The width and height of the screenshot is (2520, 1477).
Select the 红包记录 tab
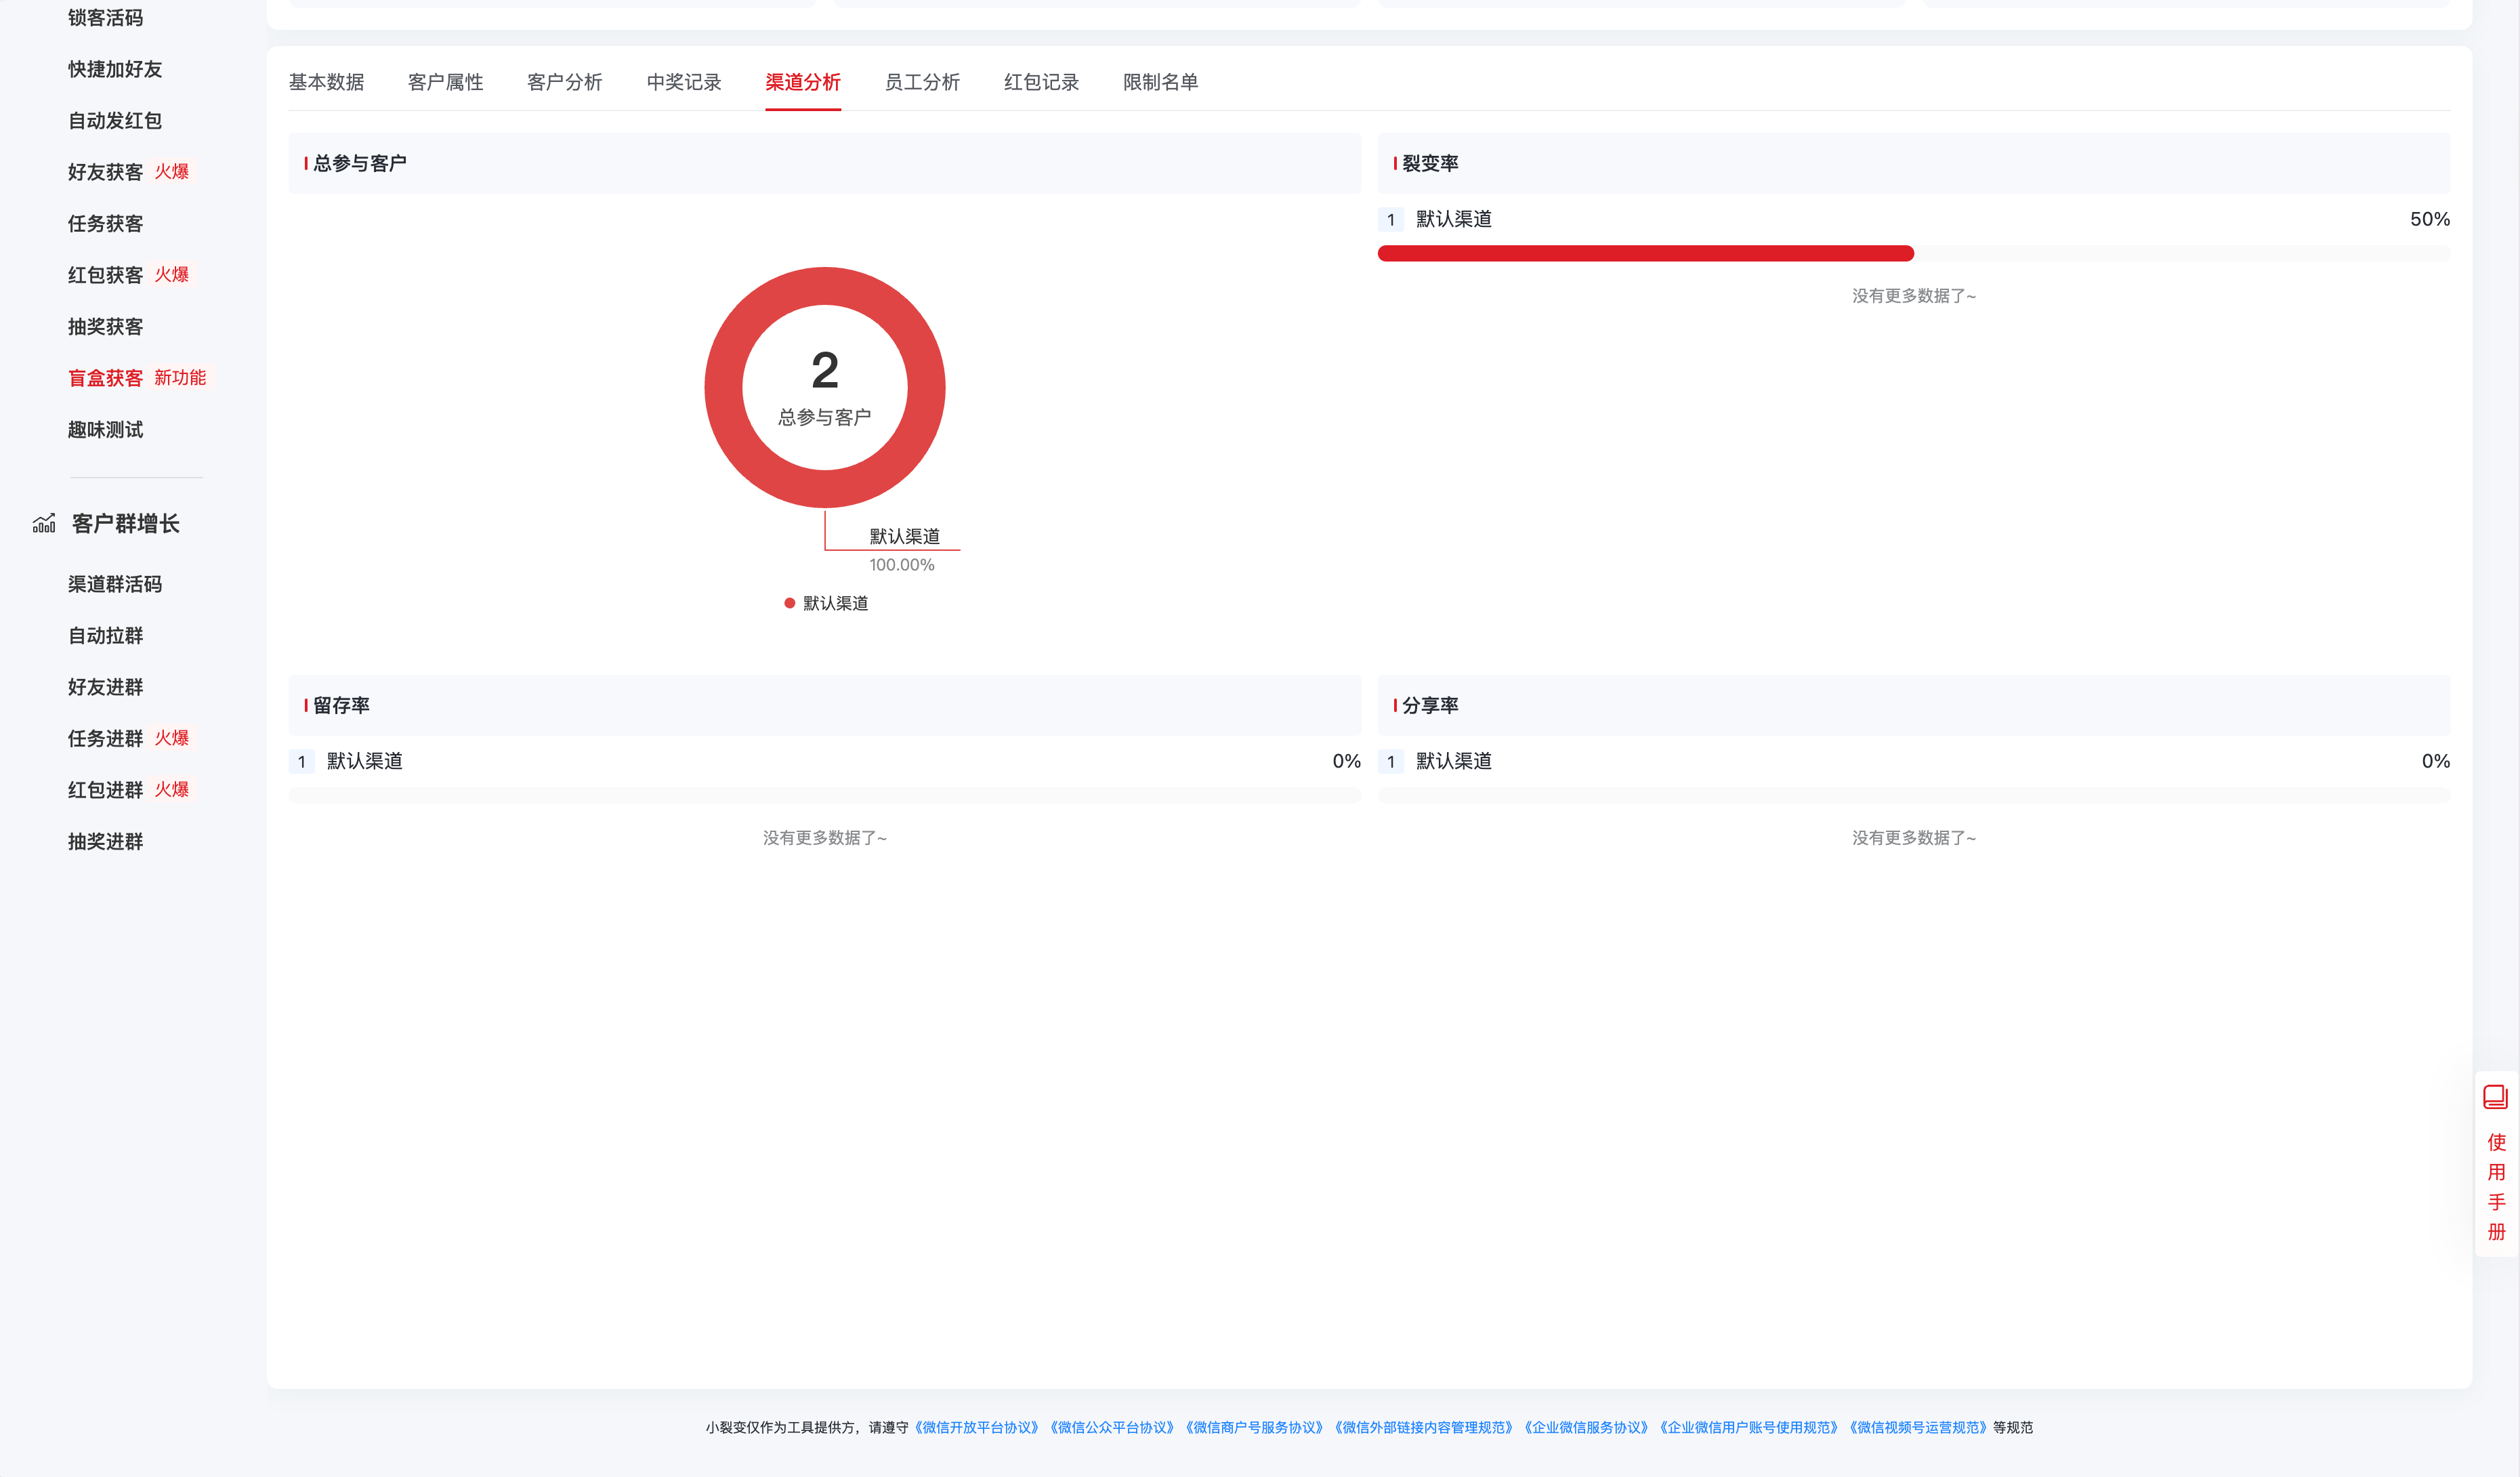point(1041,82)
